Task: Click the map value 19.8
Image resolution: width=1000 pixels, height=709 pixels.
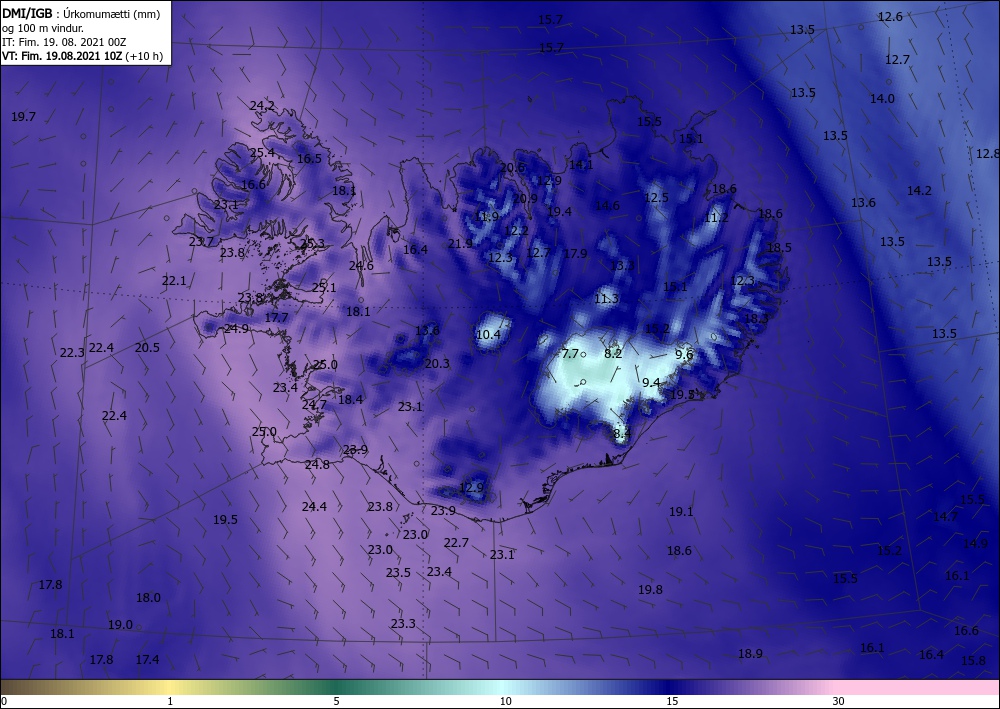Action: pos(651,590)
